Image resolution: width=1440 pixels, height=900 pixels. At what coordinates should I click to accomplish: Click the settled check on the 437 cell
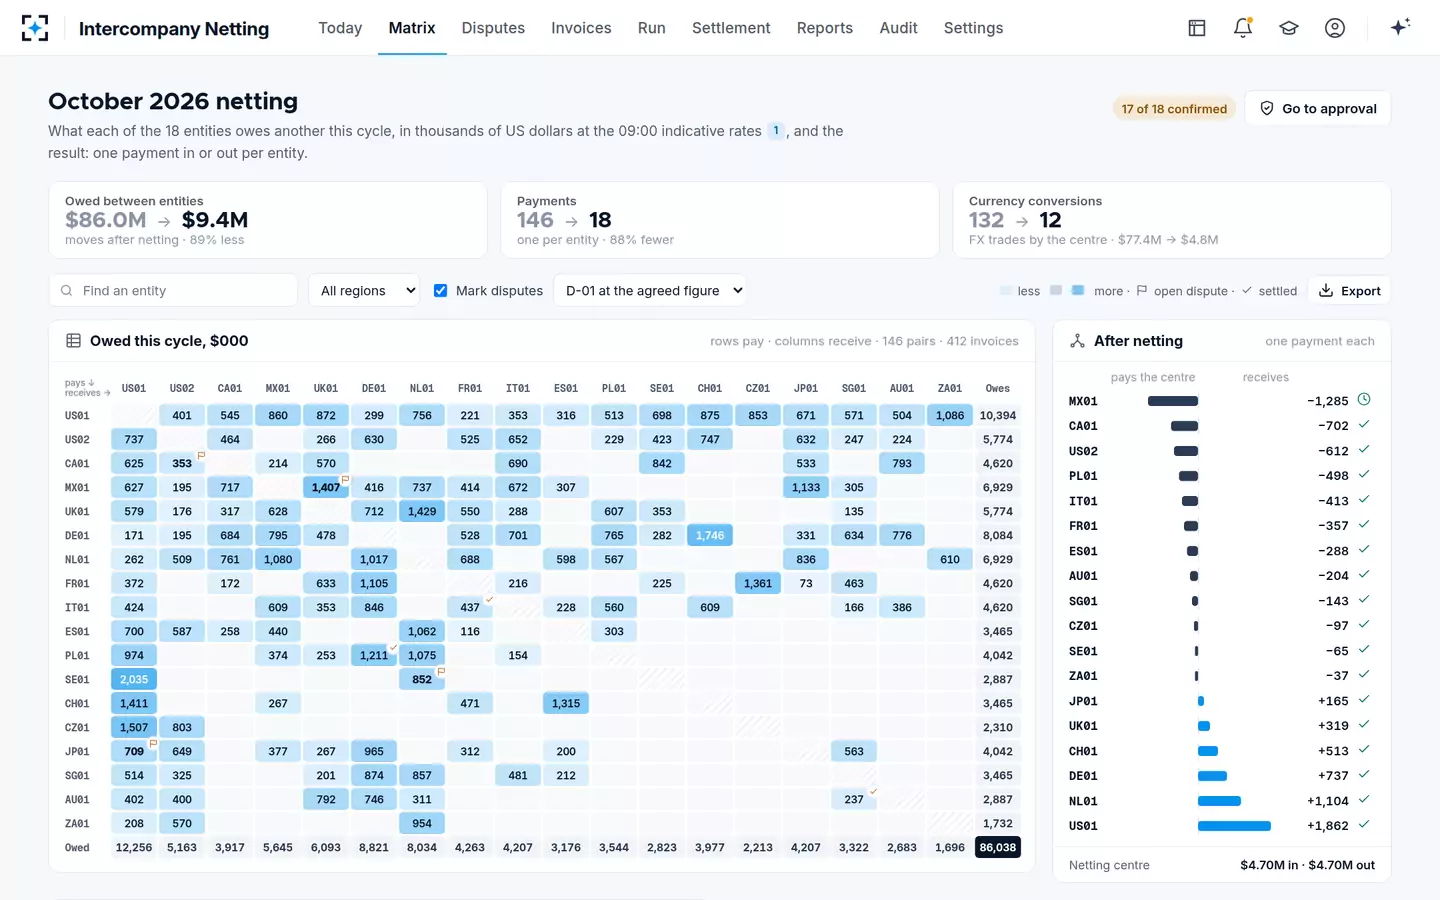[x=489, y=599]
